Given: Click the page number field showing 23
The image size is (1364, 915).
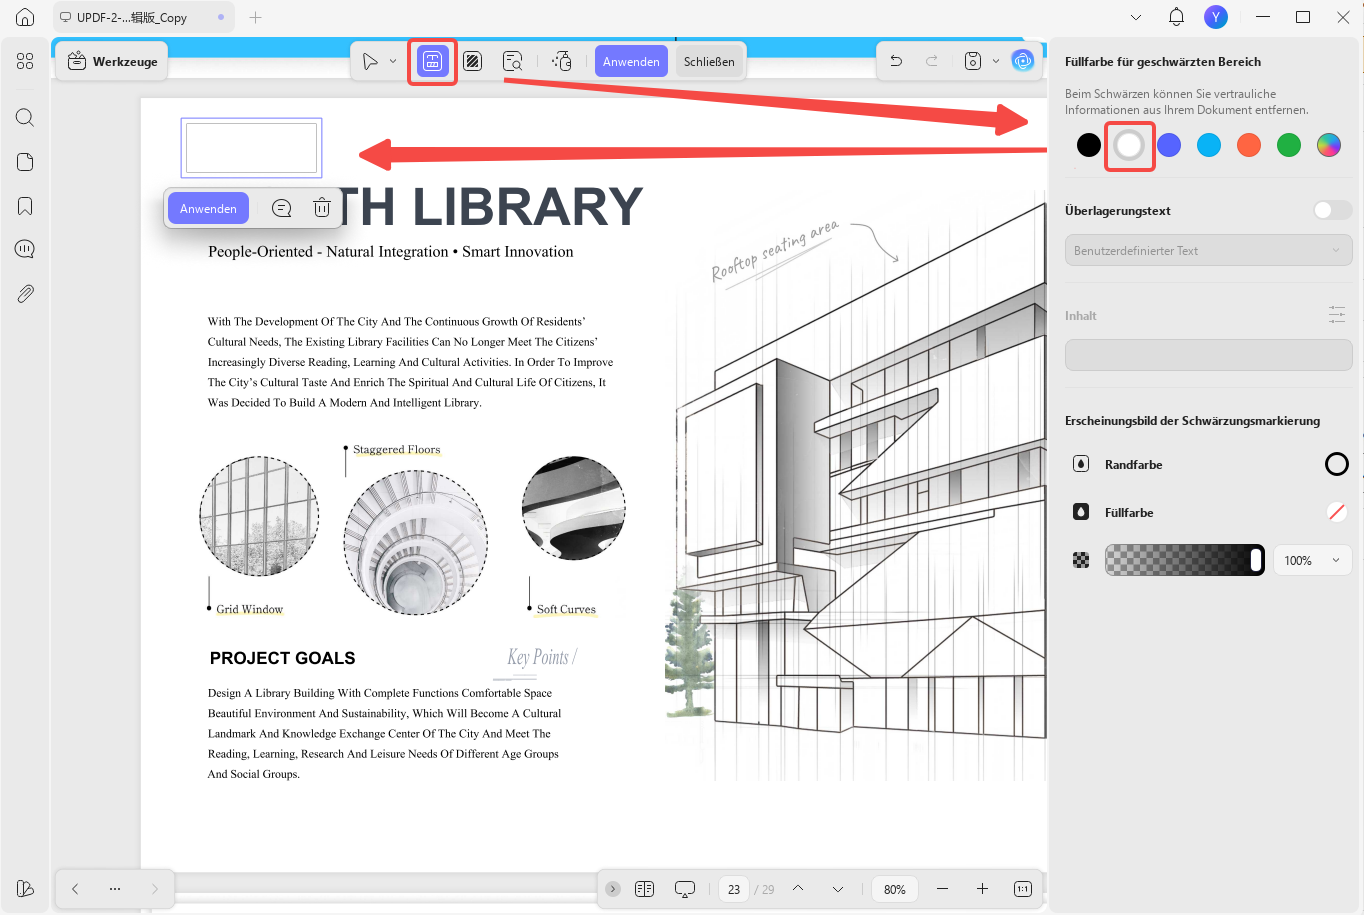Looking at the screenshot, I should (734, 889).
